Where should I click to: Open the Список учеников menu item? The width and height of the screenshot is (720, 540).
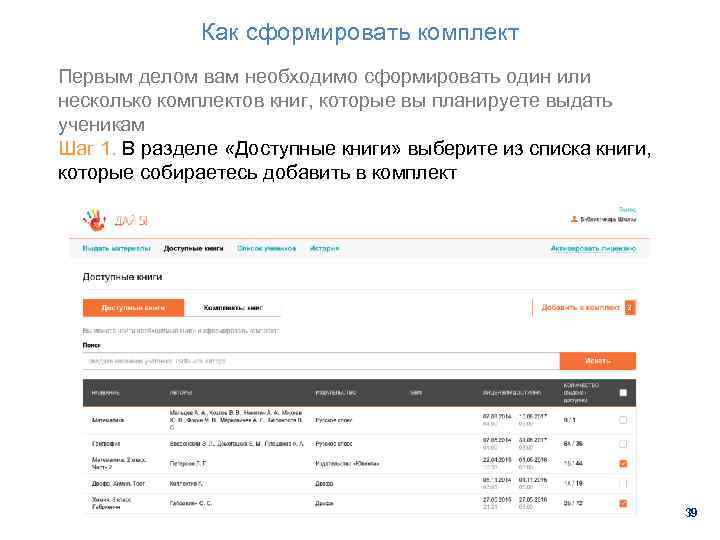click(x=266, y=248)
